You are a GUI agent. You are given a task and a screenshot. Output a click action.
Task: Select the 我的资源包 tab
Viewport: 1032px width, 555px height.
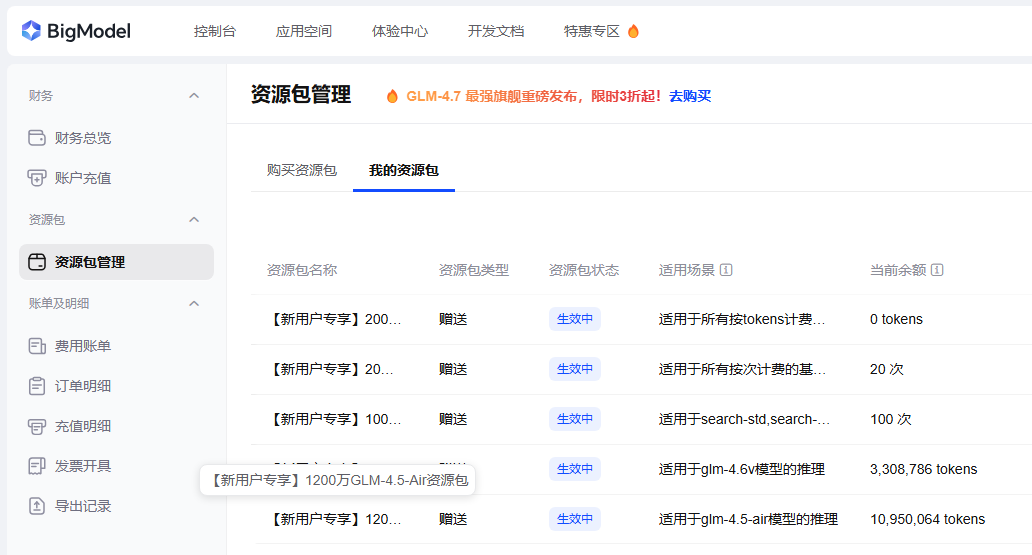pyautogui.click(x=403, y=171)
